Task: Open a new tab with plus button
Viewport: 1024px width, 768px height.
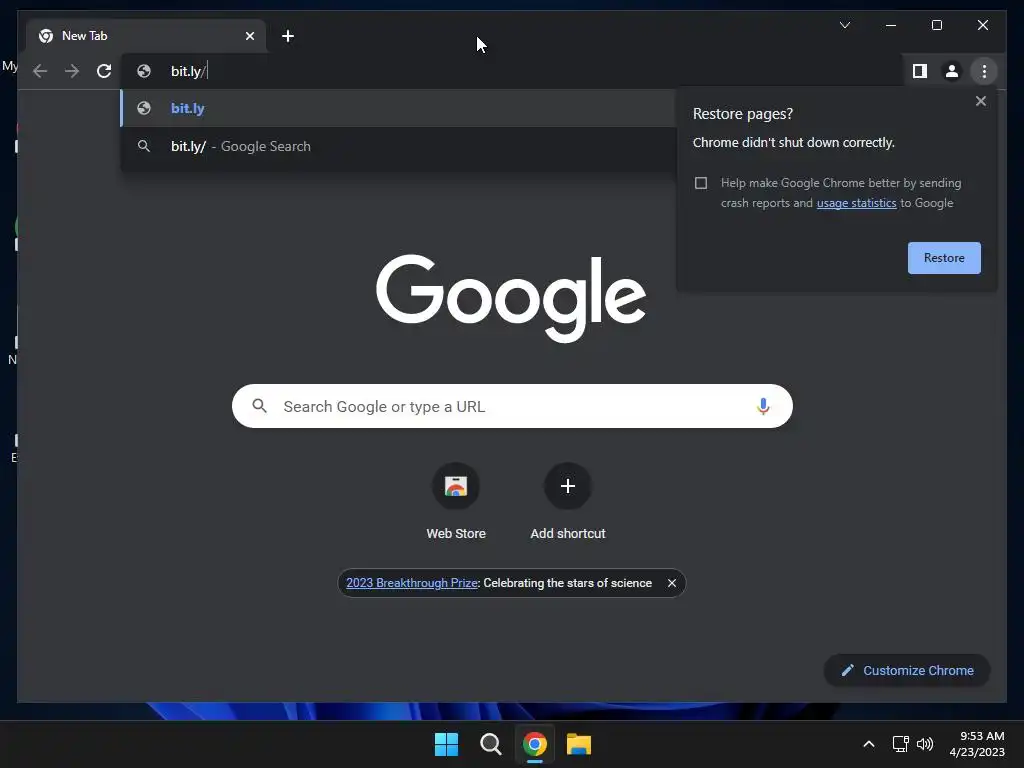Action: 288,36
